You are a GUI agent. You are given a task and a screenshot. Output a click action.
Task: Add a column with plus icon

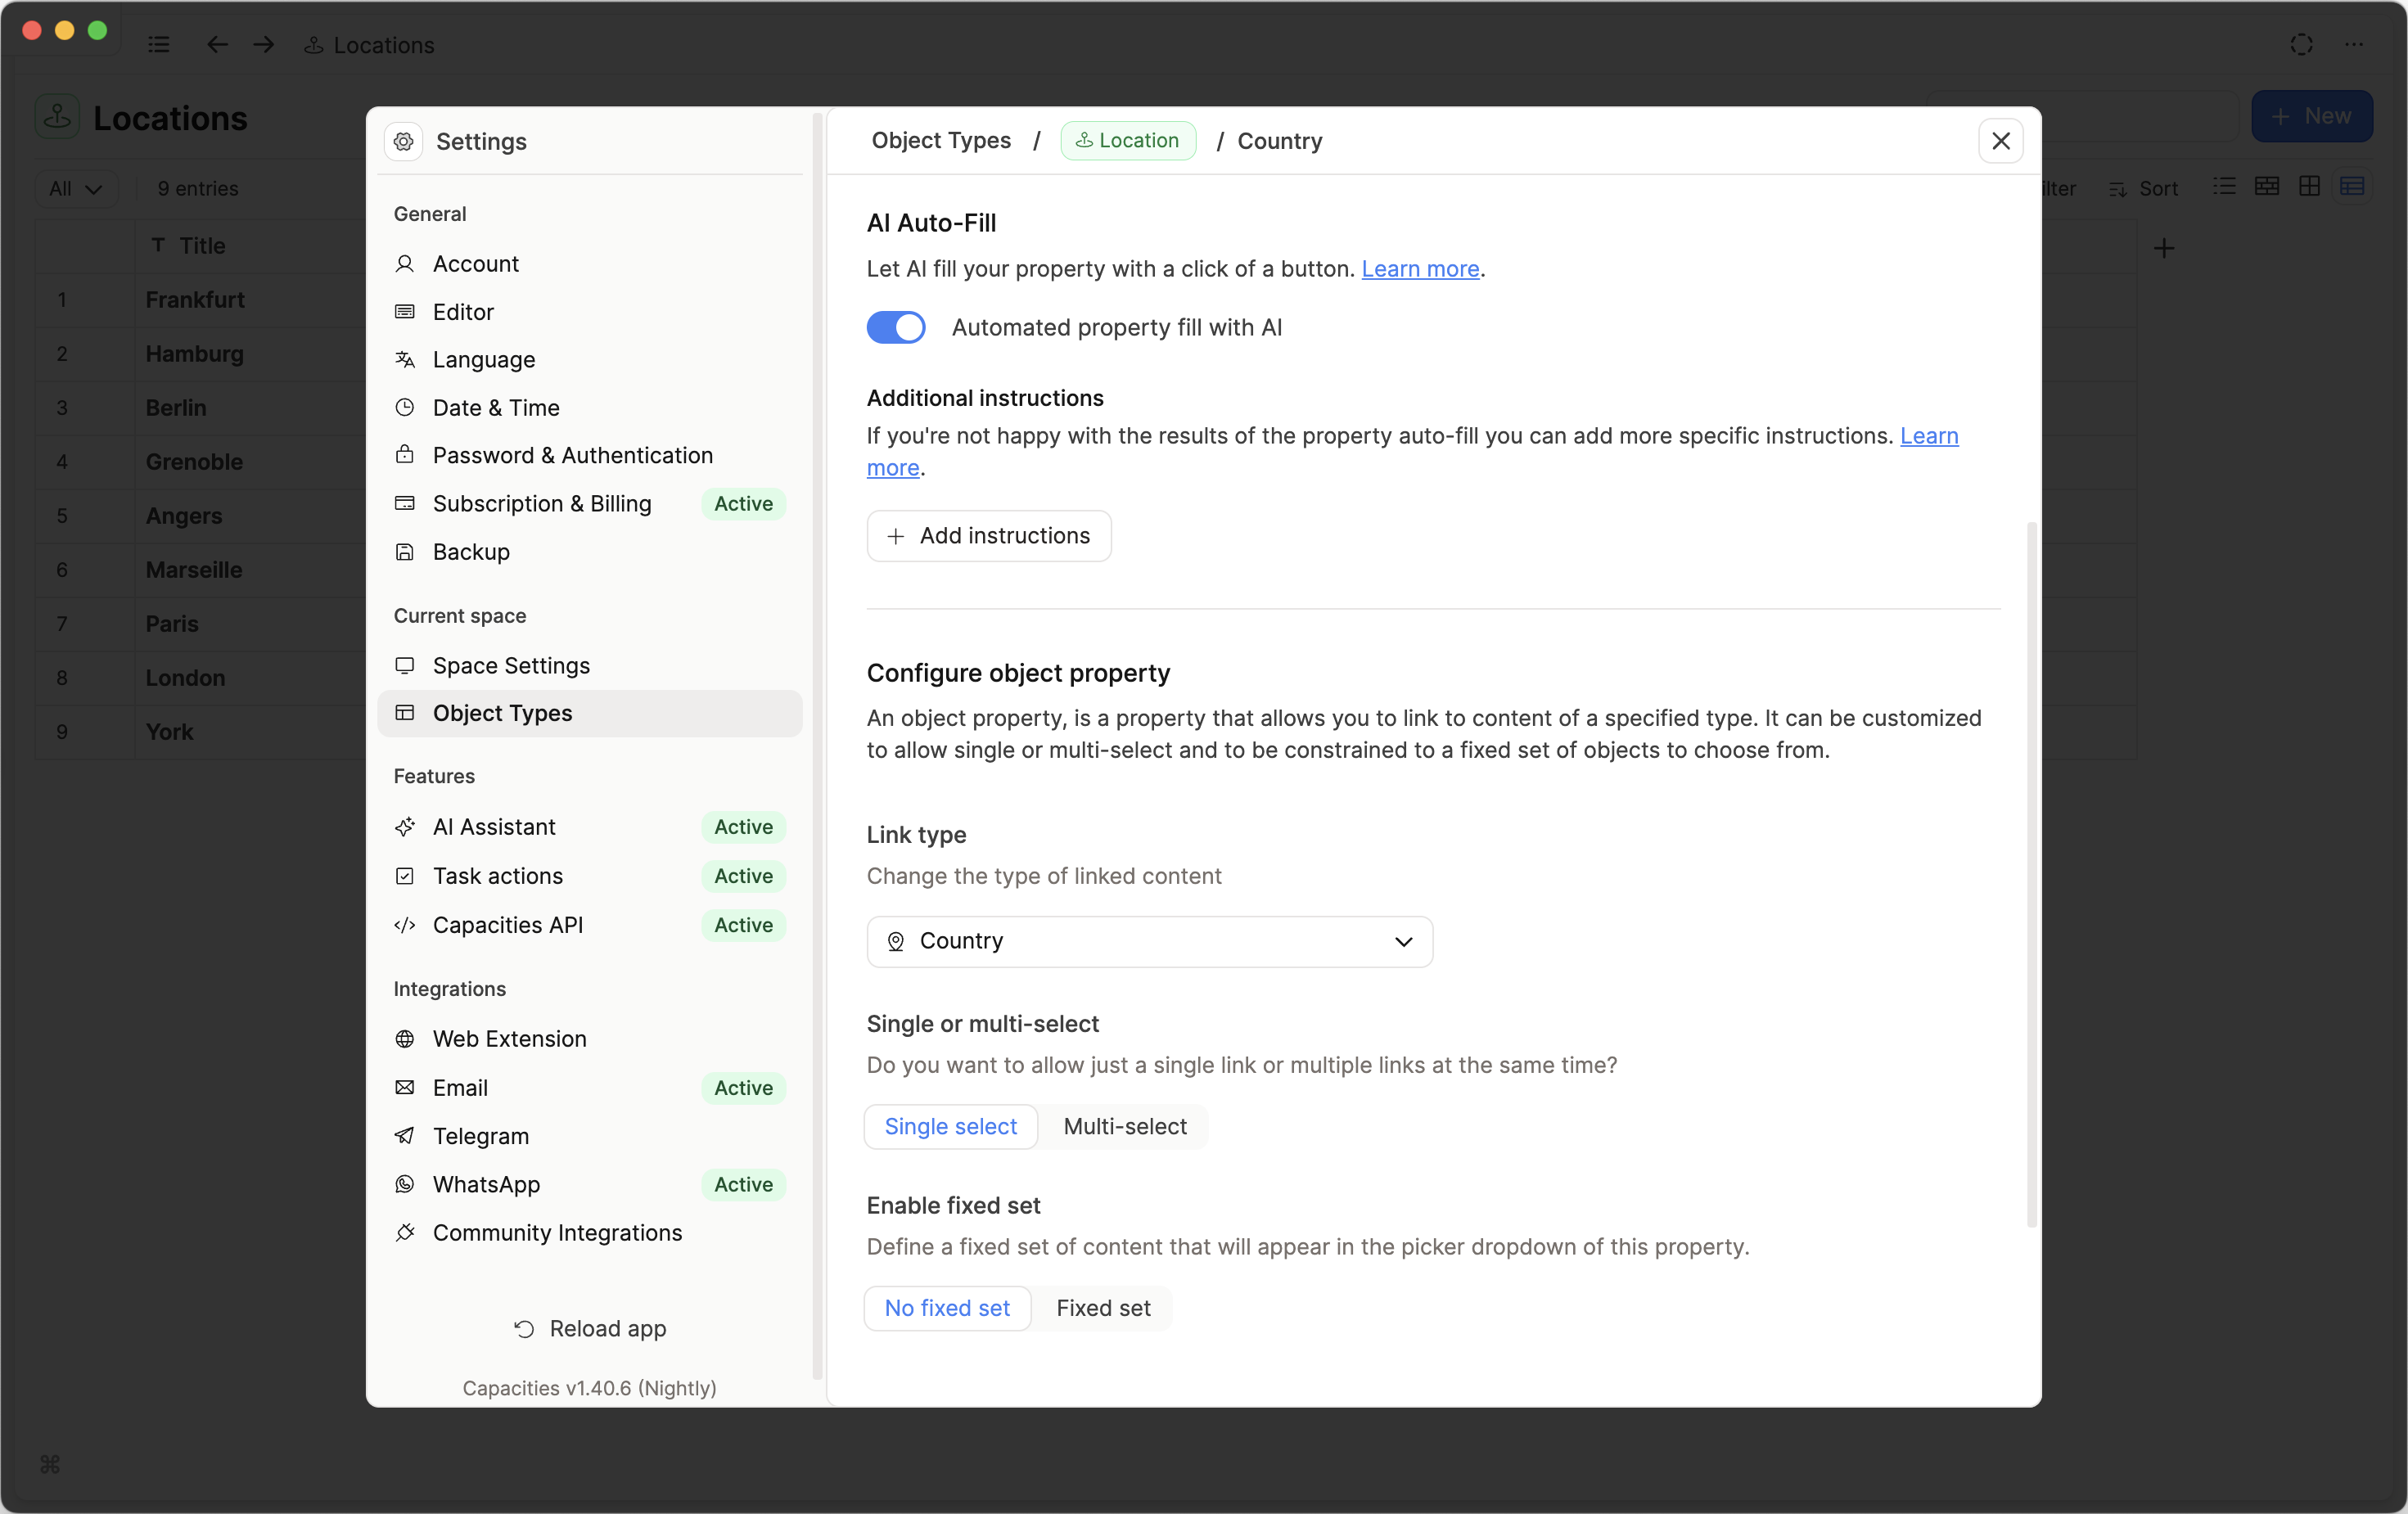coord(2164,248)
